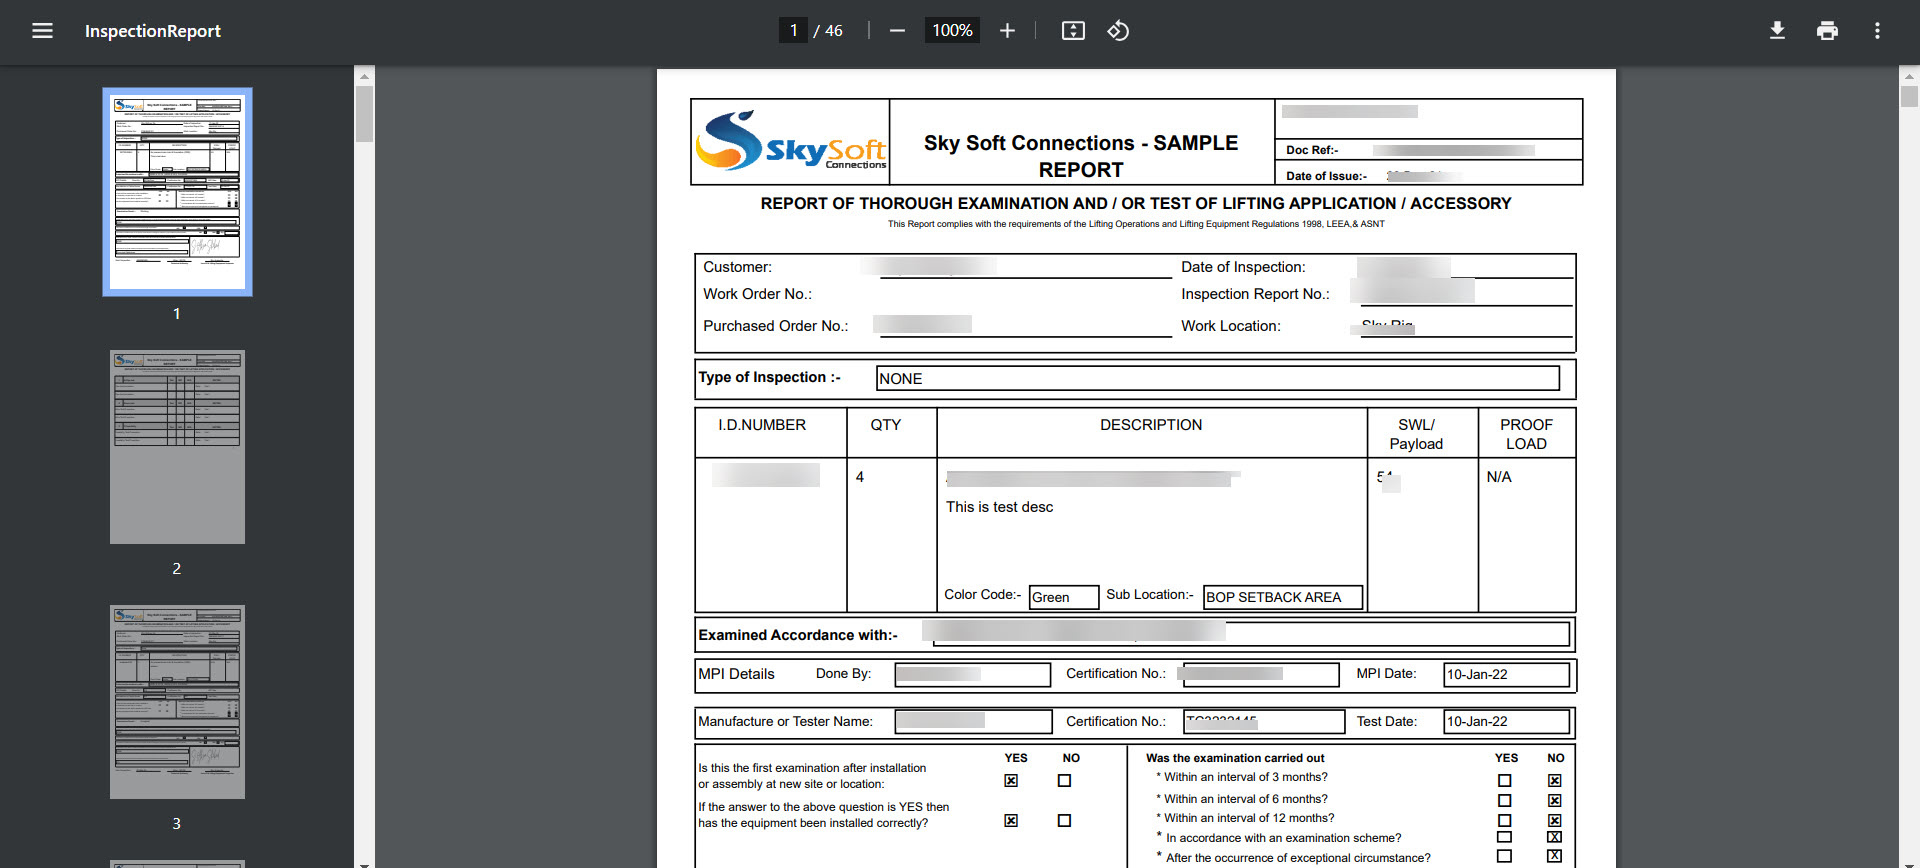The image size is (1920, 868).
Task: Click the document vertical scrollbar
Action: point(1909,97)
